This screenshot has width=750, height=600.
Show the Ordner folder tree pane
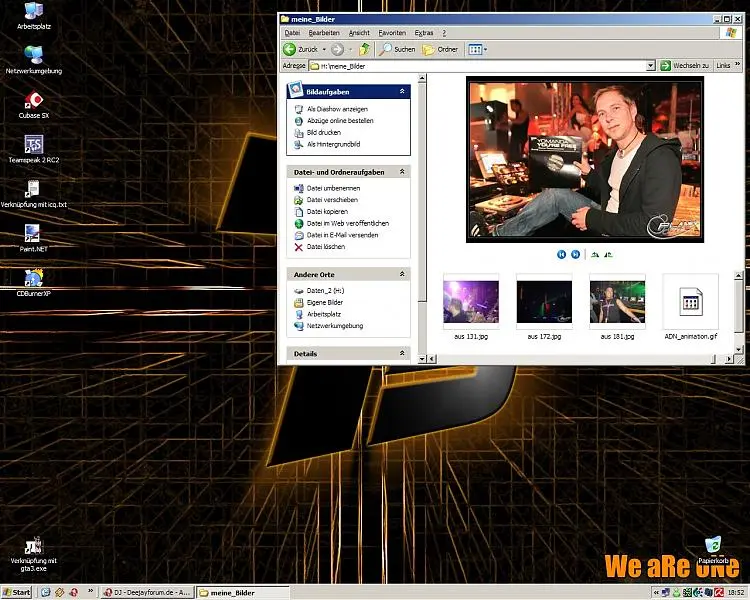coord(440,49)
